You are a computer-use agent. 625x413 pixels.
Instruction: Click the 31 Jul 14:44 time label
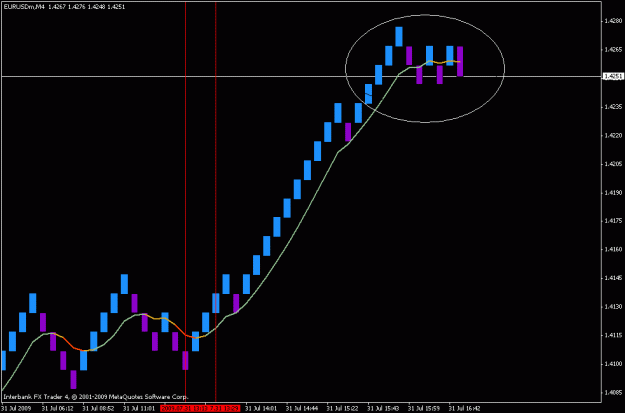(302, 409)
